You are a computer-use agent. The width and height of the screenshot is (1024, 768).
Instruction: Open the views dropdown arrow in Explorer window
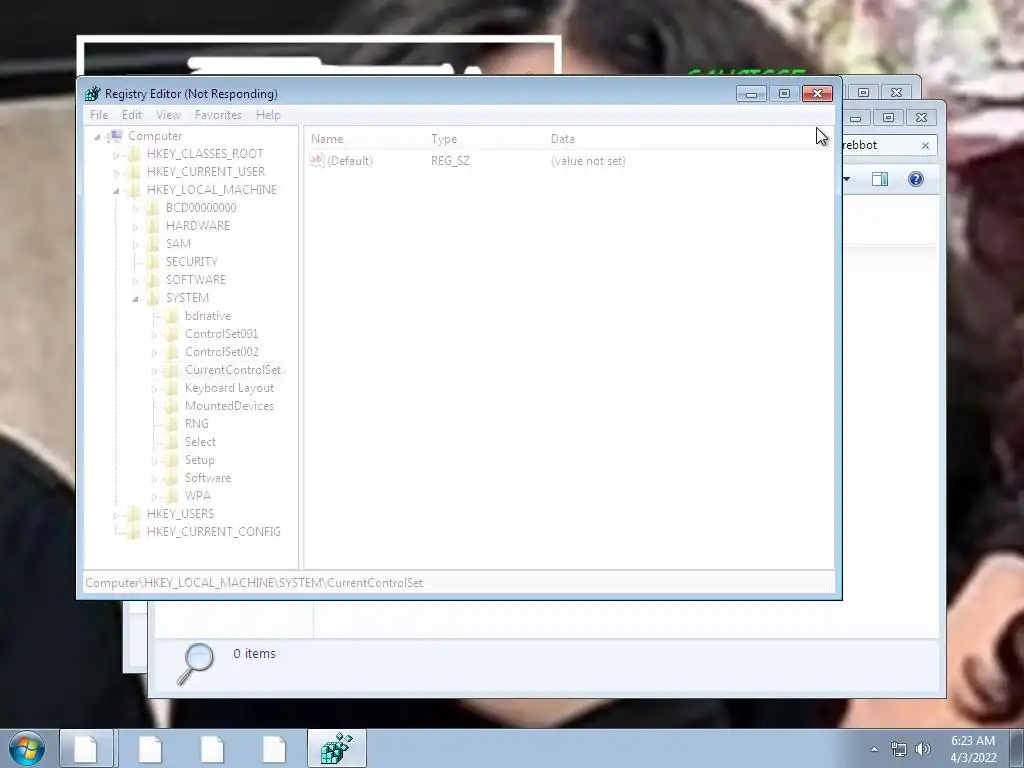click(846, 179)
